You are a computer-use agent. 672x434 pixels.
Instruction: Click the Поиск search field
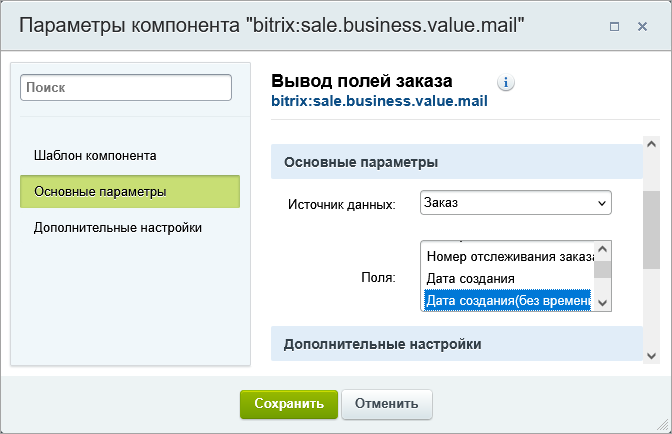click(126, 88)
